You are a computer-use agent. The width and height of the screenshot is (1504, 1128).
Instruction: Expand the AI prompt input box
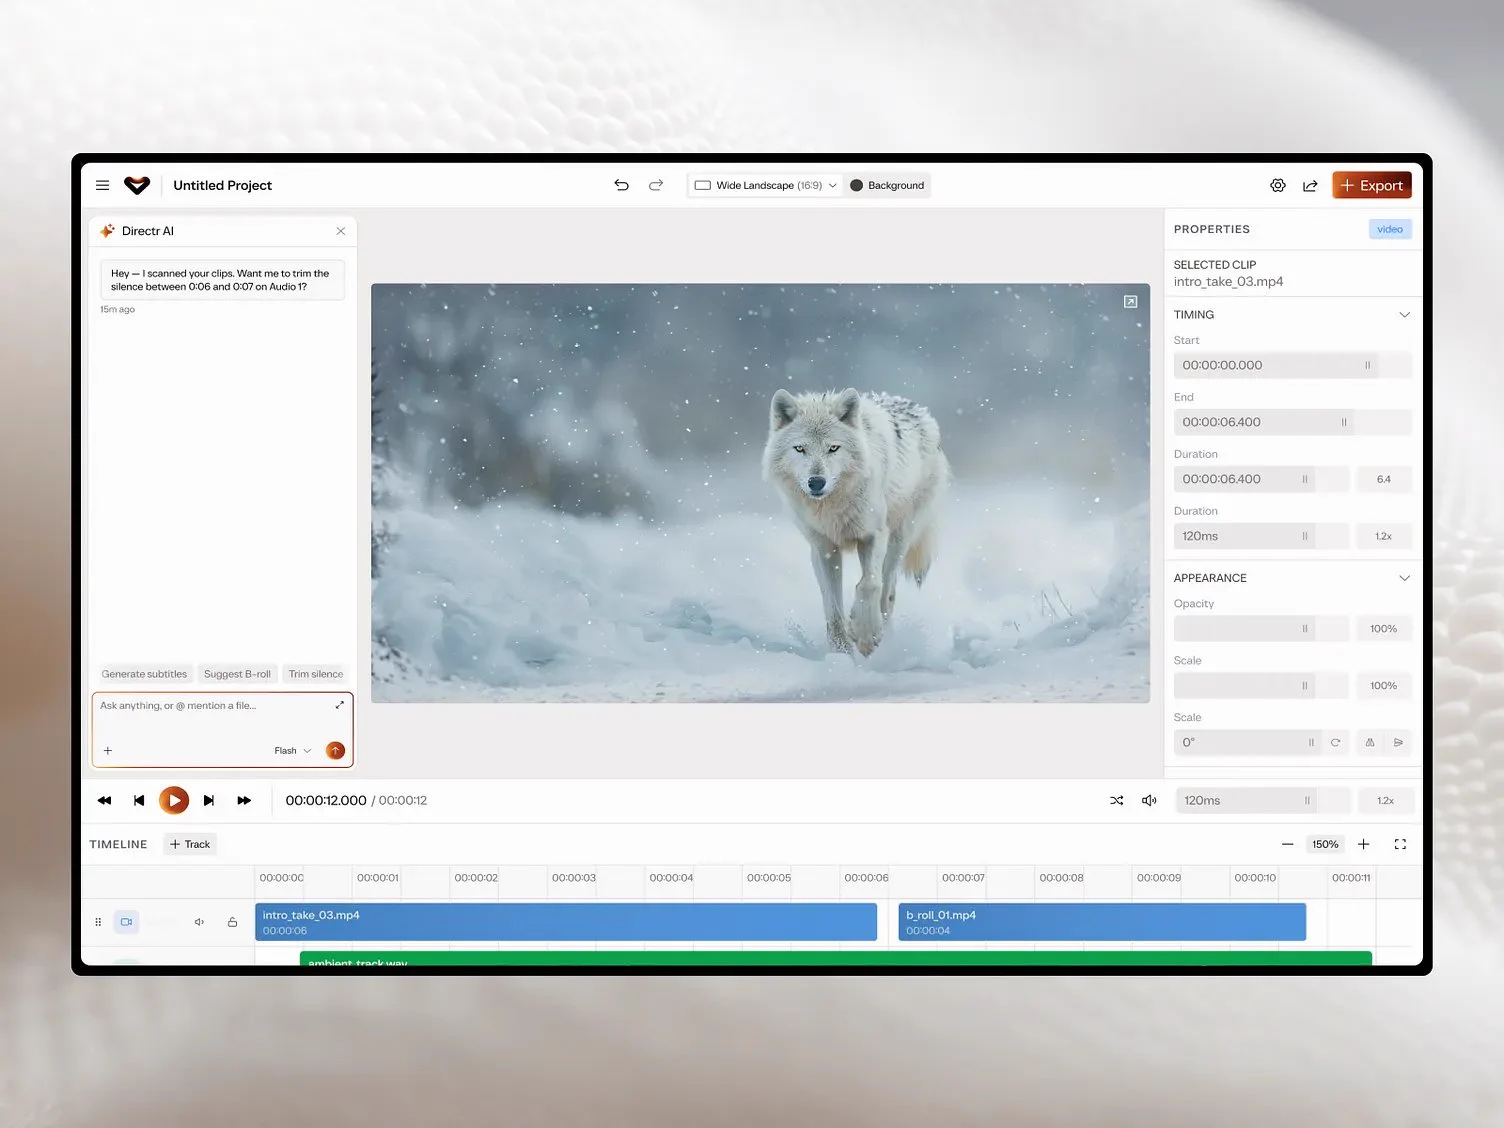(340, 705)
